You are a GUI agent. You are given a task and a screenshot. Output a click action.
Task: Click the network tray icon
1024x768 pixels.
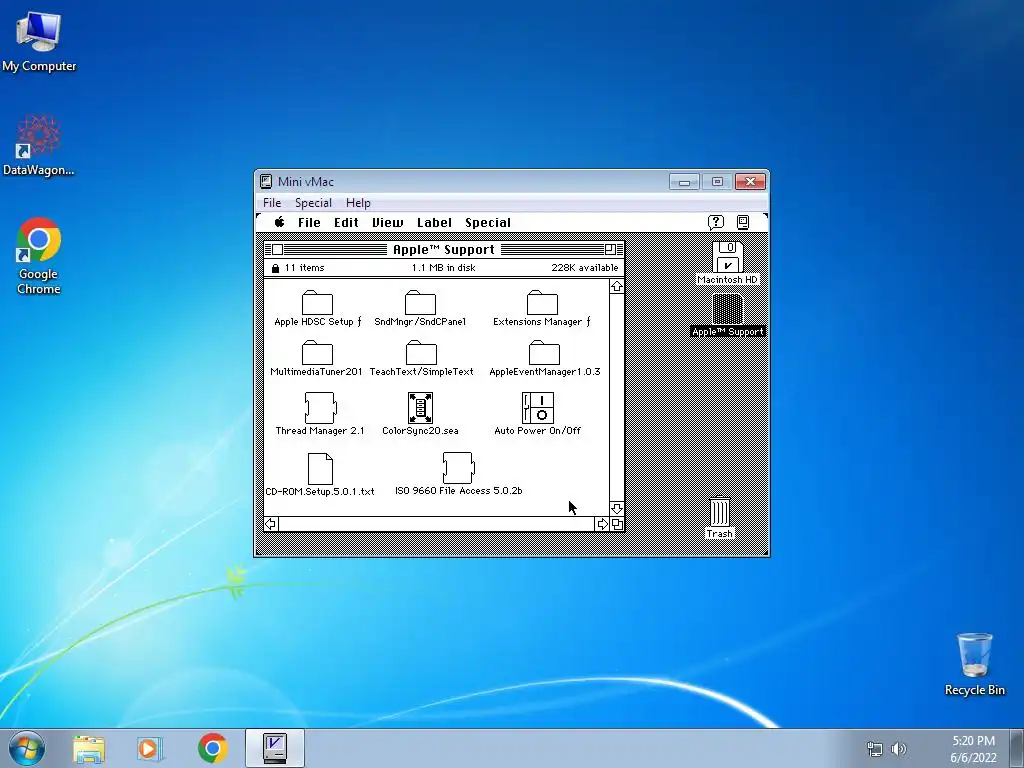pyautogui.click(x=874, y=749)
